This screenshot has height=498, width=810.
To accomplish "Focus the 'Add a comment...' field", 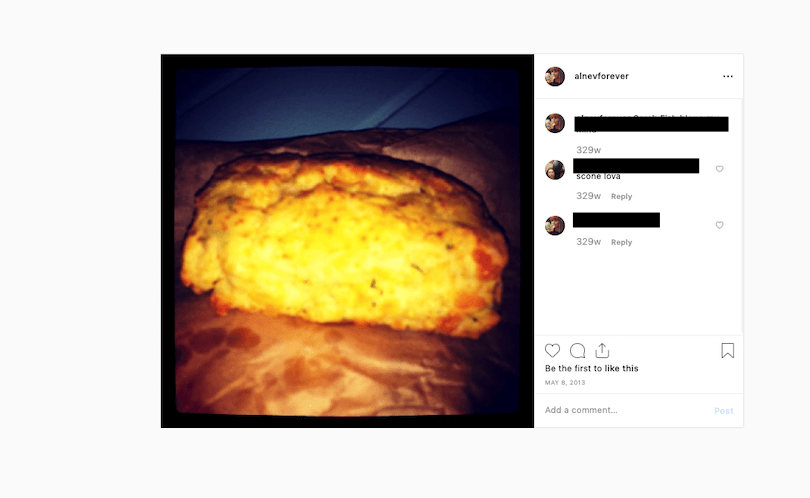I will [625, 410].
